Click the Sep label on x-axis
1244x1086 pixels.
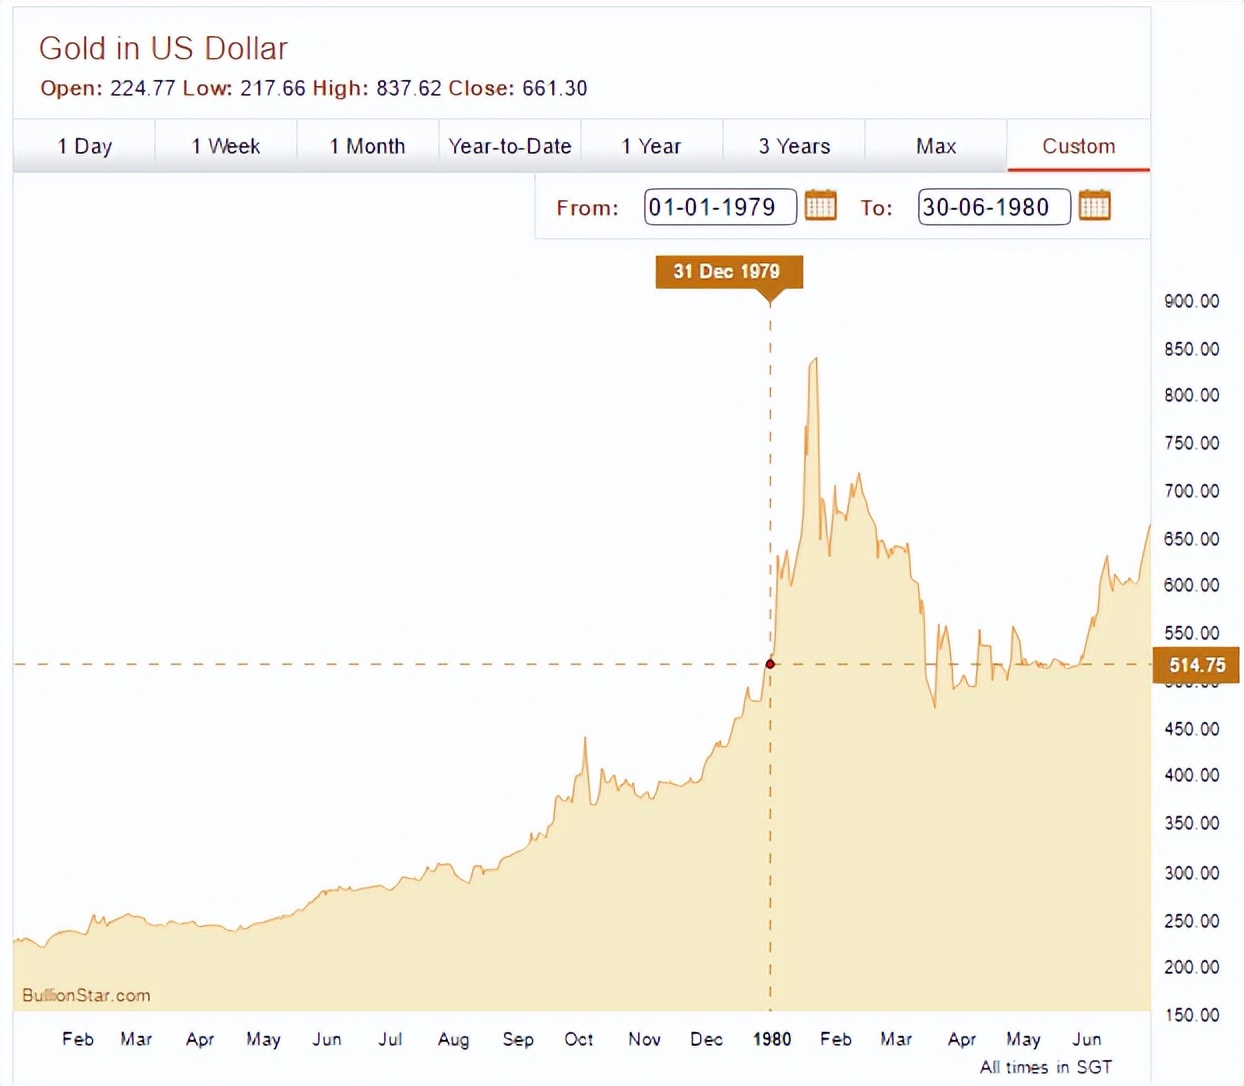tap(518, 1040)
